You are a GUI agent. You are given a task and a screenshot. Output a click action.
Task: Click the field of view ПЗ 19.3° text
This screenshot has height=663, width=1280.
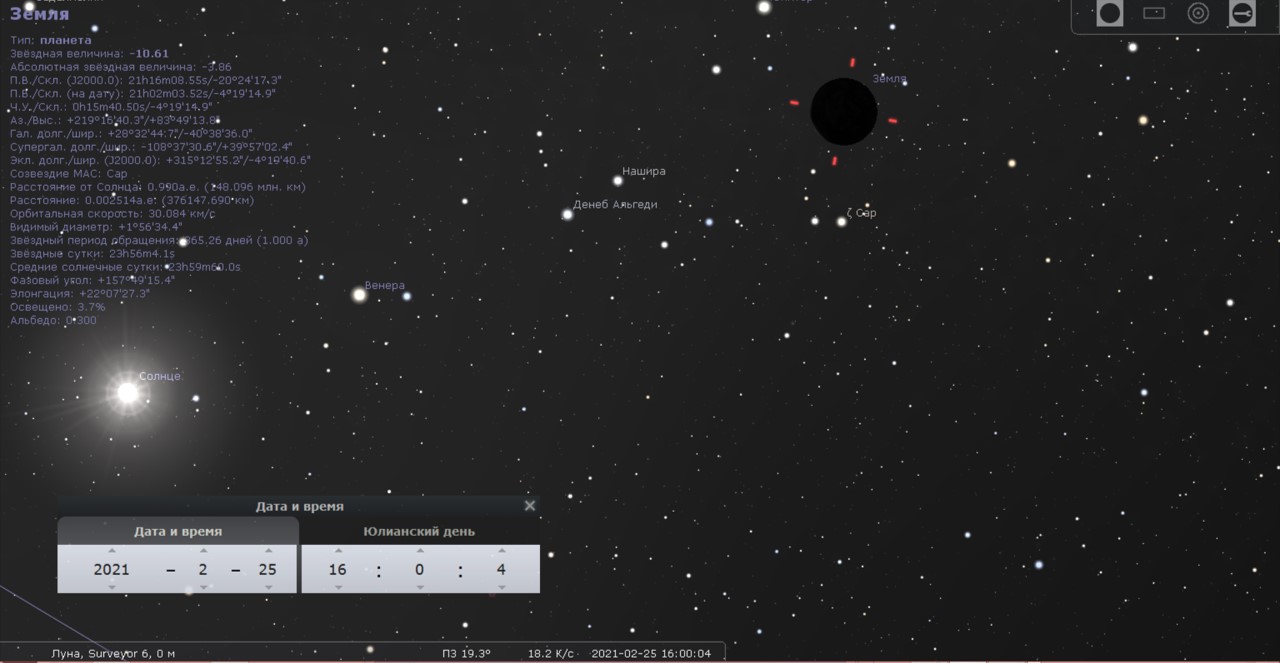[x=467, y=654]
